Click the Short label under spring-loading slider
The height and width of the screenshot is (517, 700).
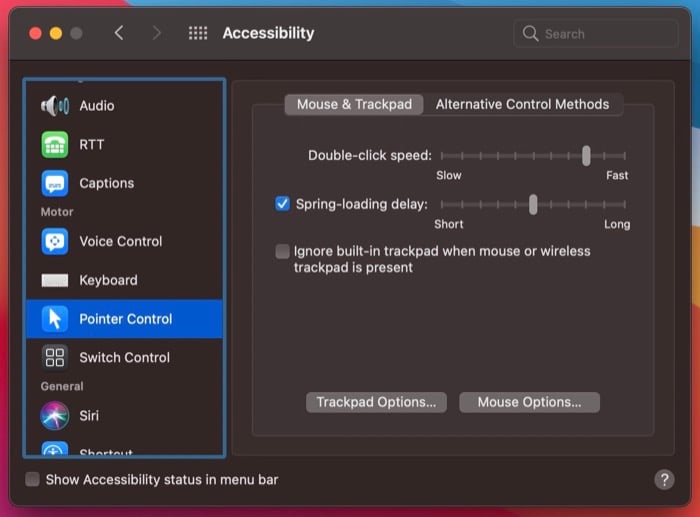pyautogui.click(x=449, y=224)
